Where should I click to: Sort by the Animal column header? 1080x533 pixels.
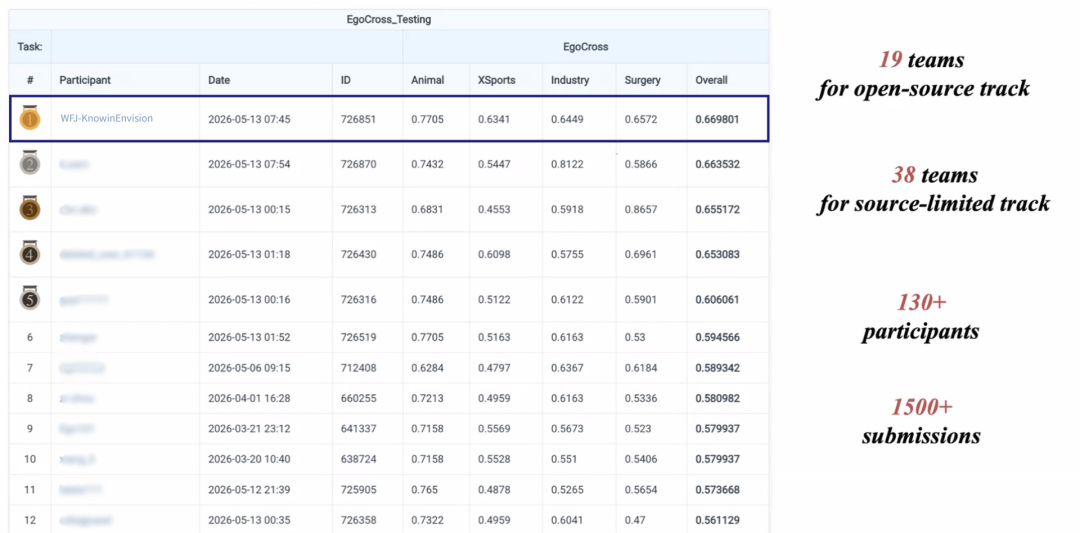click(428, 80)
